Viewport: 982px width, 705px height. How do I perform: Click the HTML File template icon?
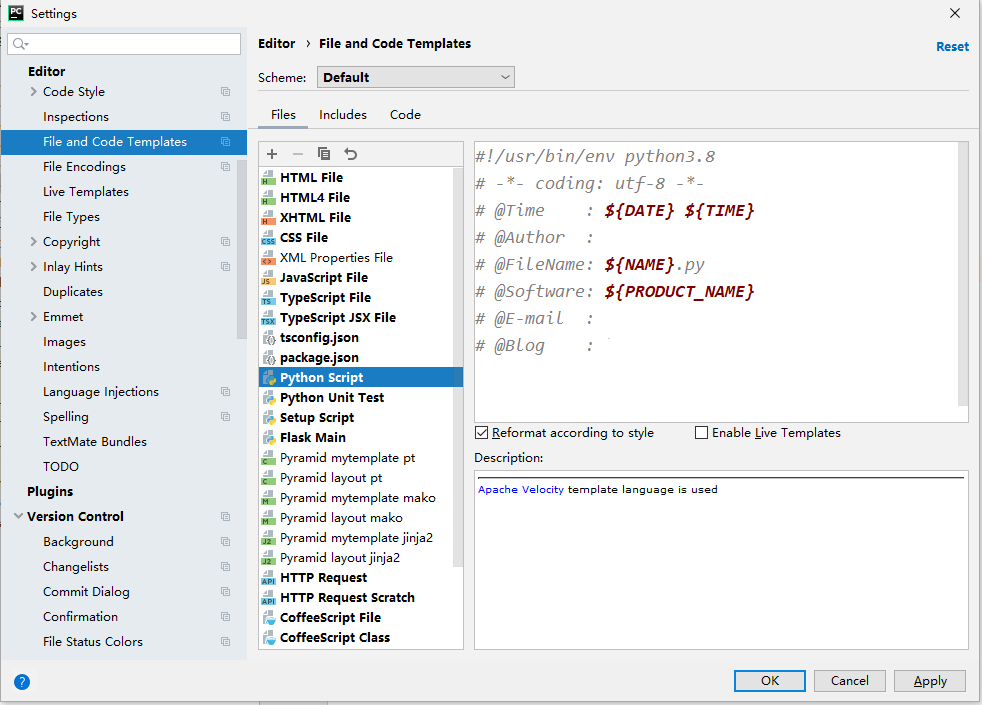pyautogui.click(x=268, y=178)
